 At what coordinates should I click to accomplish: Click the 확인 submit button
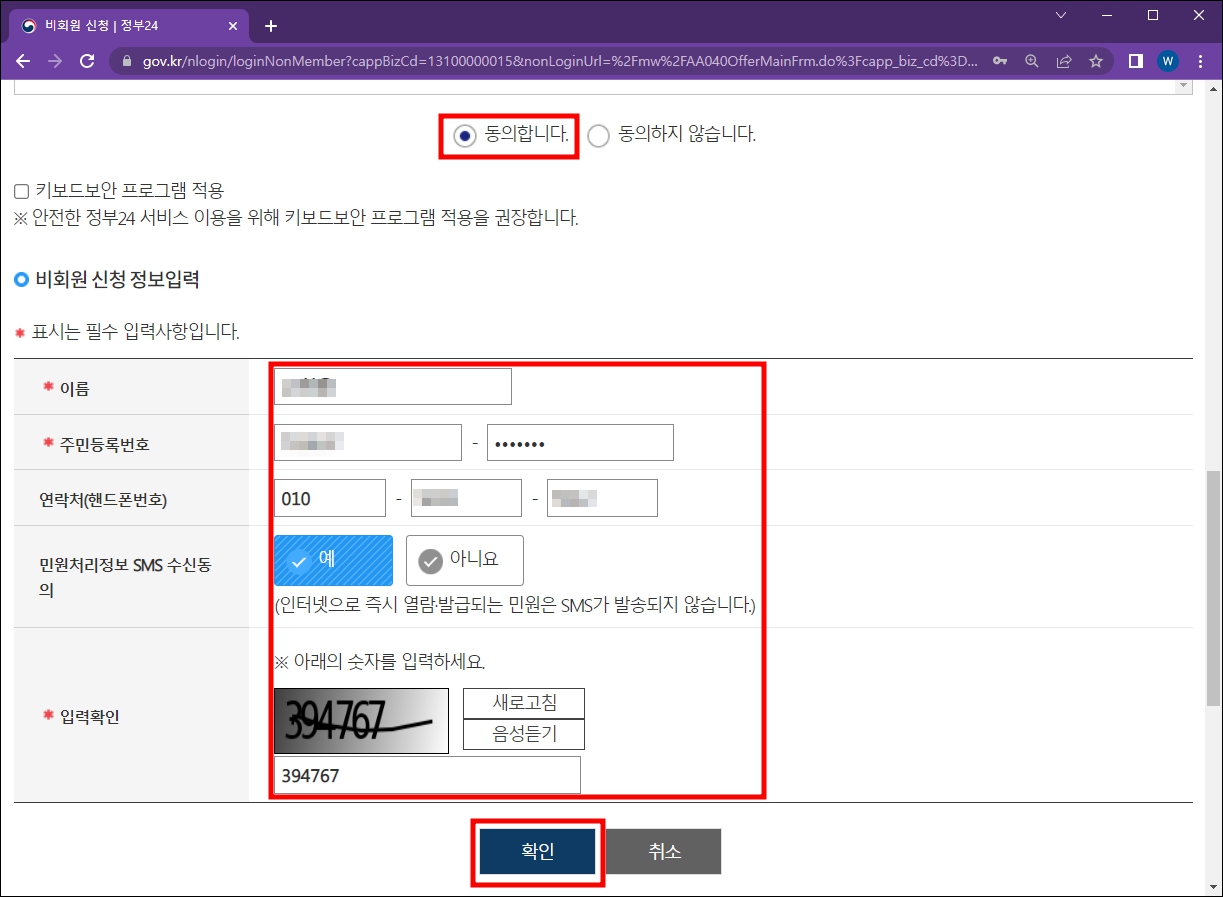[x=537, y=851]
